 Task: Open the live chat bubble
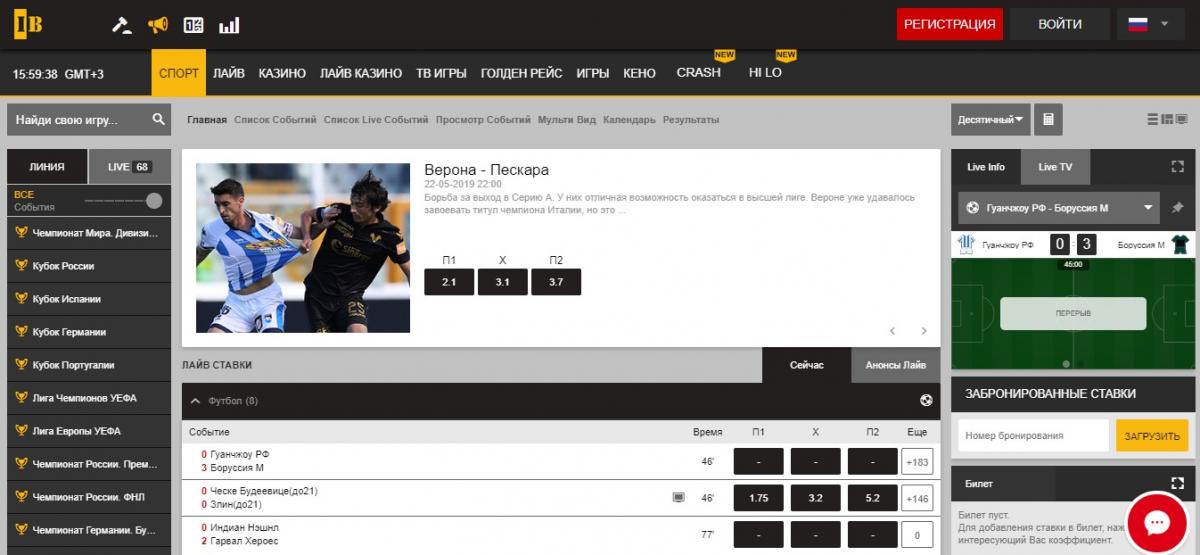1157,524
